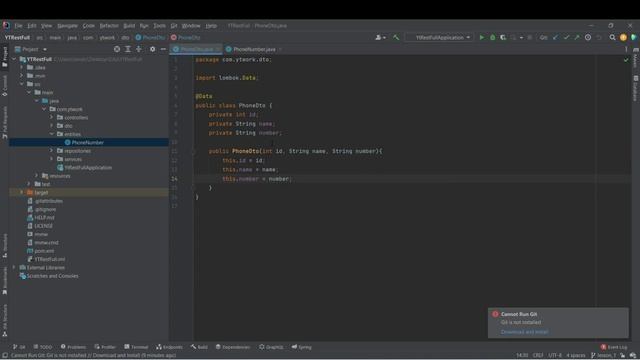The height and width of the screenshot is (360, 640).
Task: Expand the target folder
Action: (22, 192)
